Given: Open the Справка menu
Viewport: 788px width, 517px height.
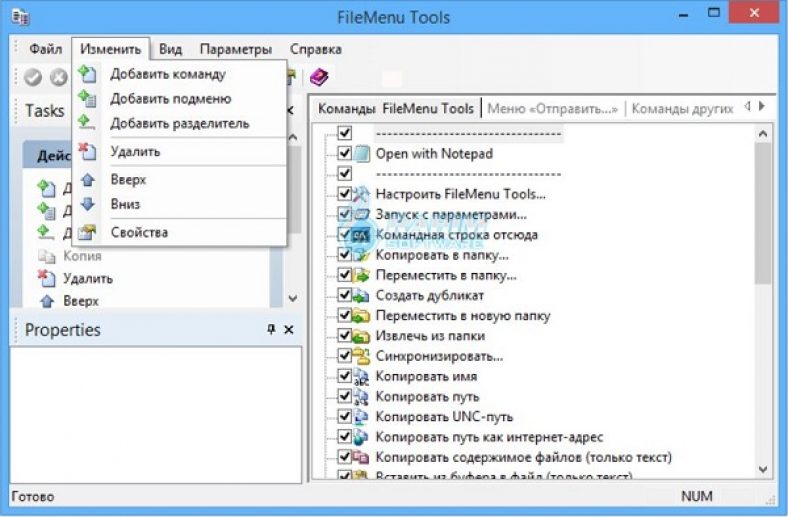Looking at the screenshot, I should click(316, 49).
